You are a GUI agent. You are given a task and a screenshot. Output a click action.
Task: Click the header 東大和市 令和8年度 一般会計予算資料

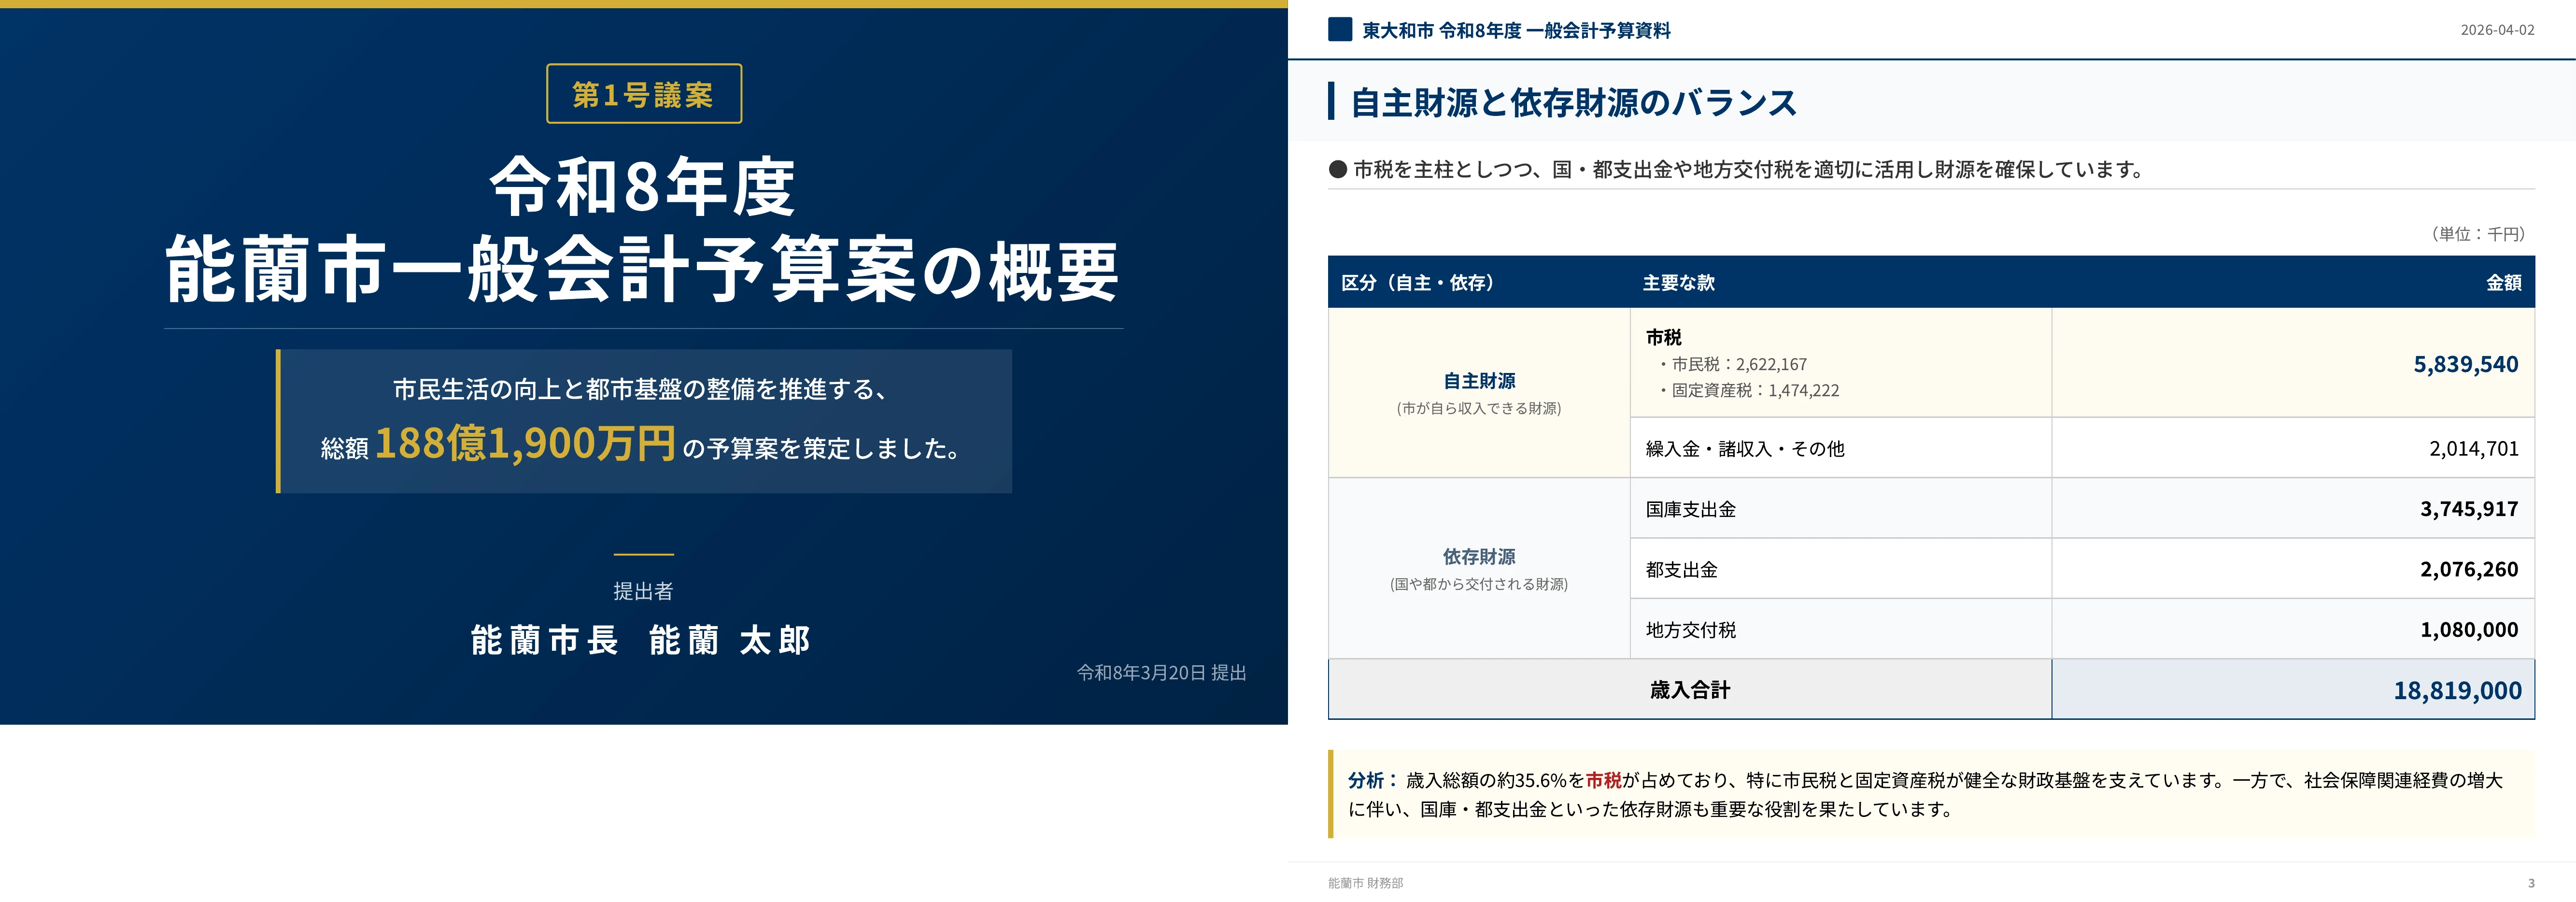[1516, 31]
